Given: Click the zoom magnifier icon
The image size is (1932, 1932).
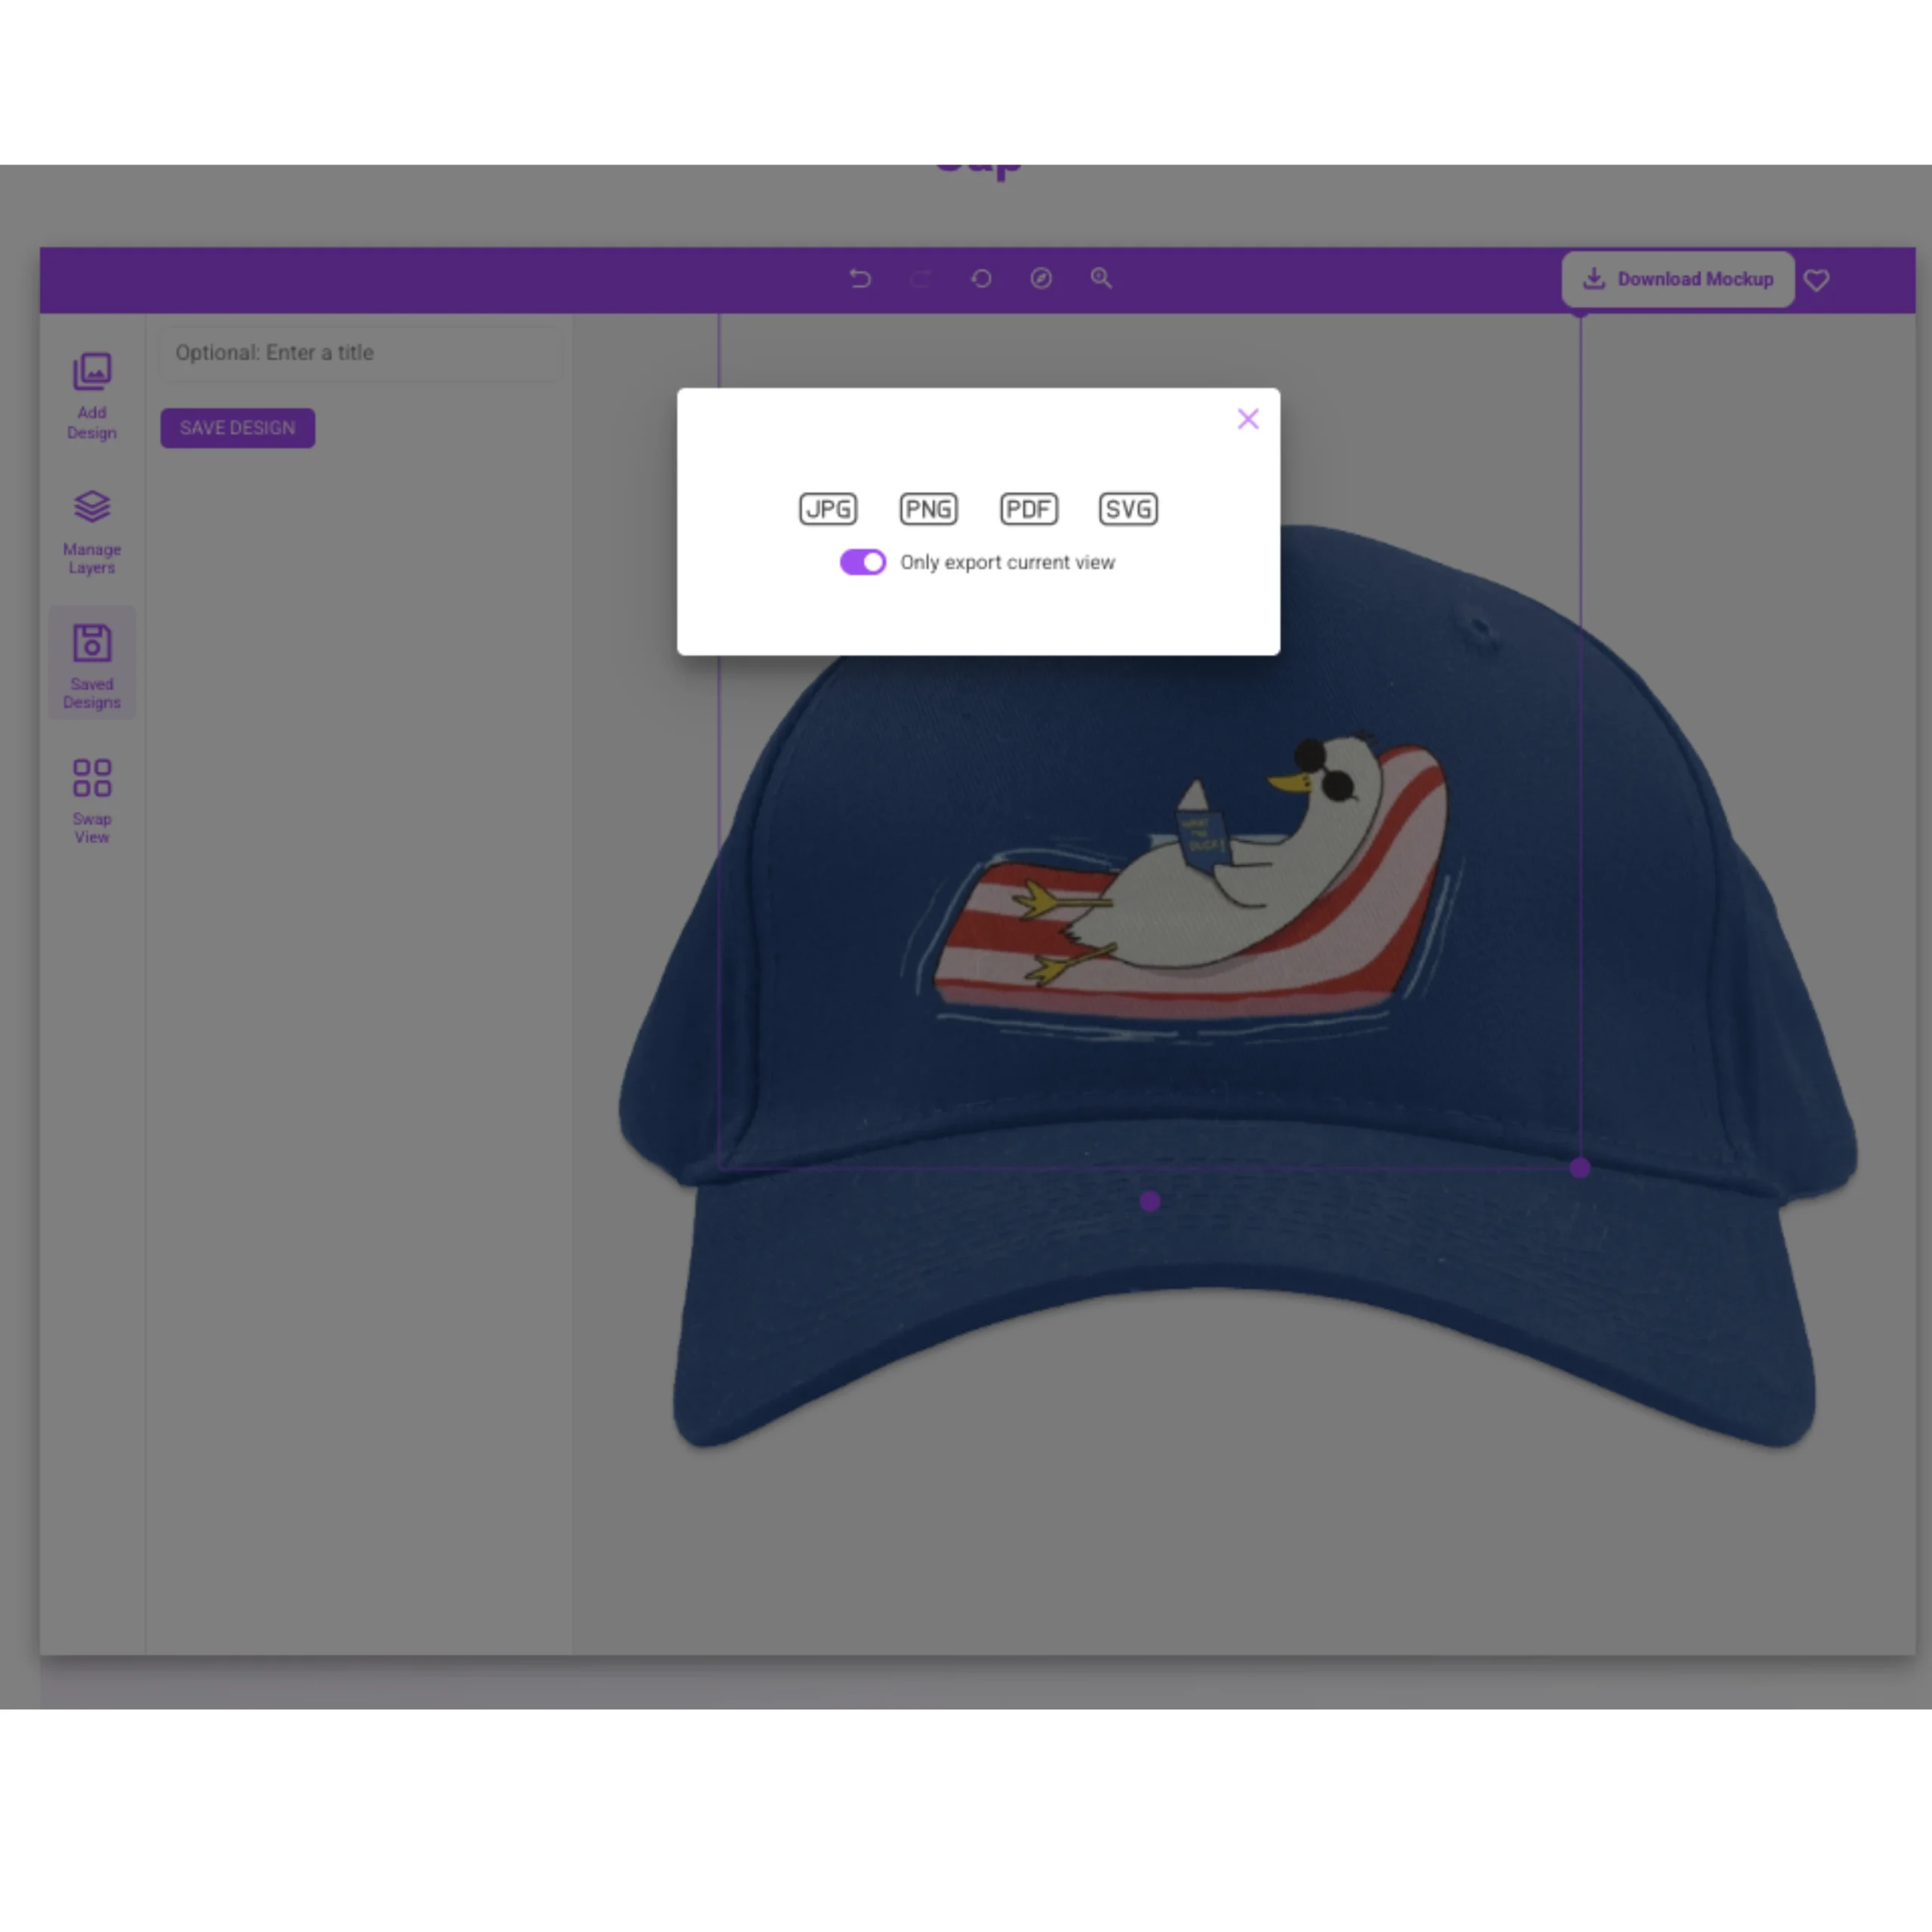Looking at the screenshot, I should tap(1101, 279).
